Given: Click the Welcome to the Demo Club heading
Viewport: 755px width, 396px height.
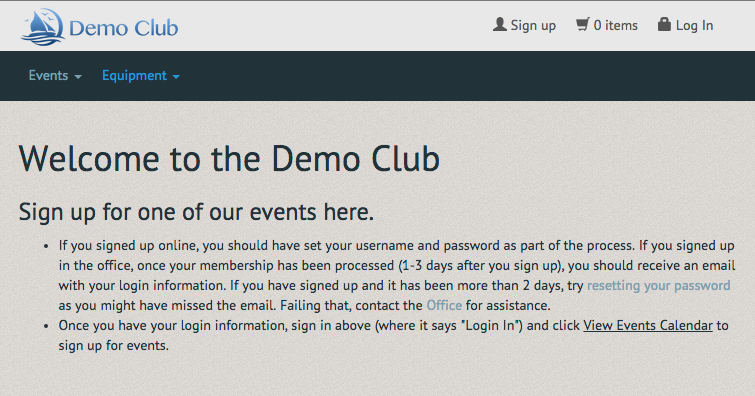Looking at the screenshot, I should coord(229,159).
